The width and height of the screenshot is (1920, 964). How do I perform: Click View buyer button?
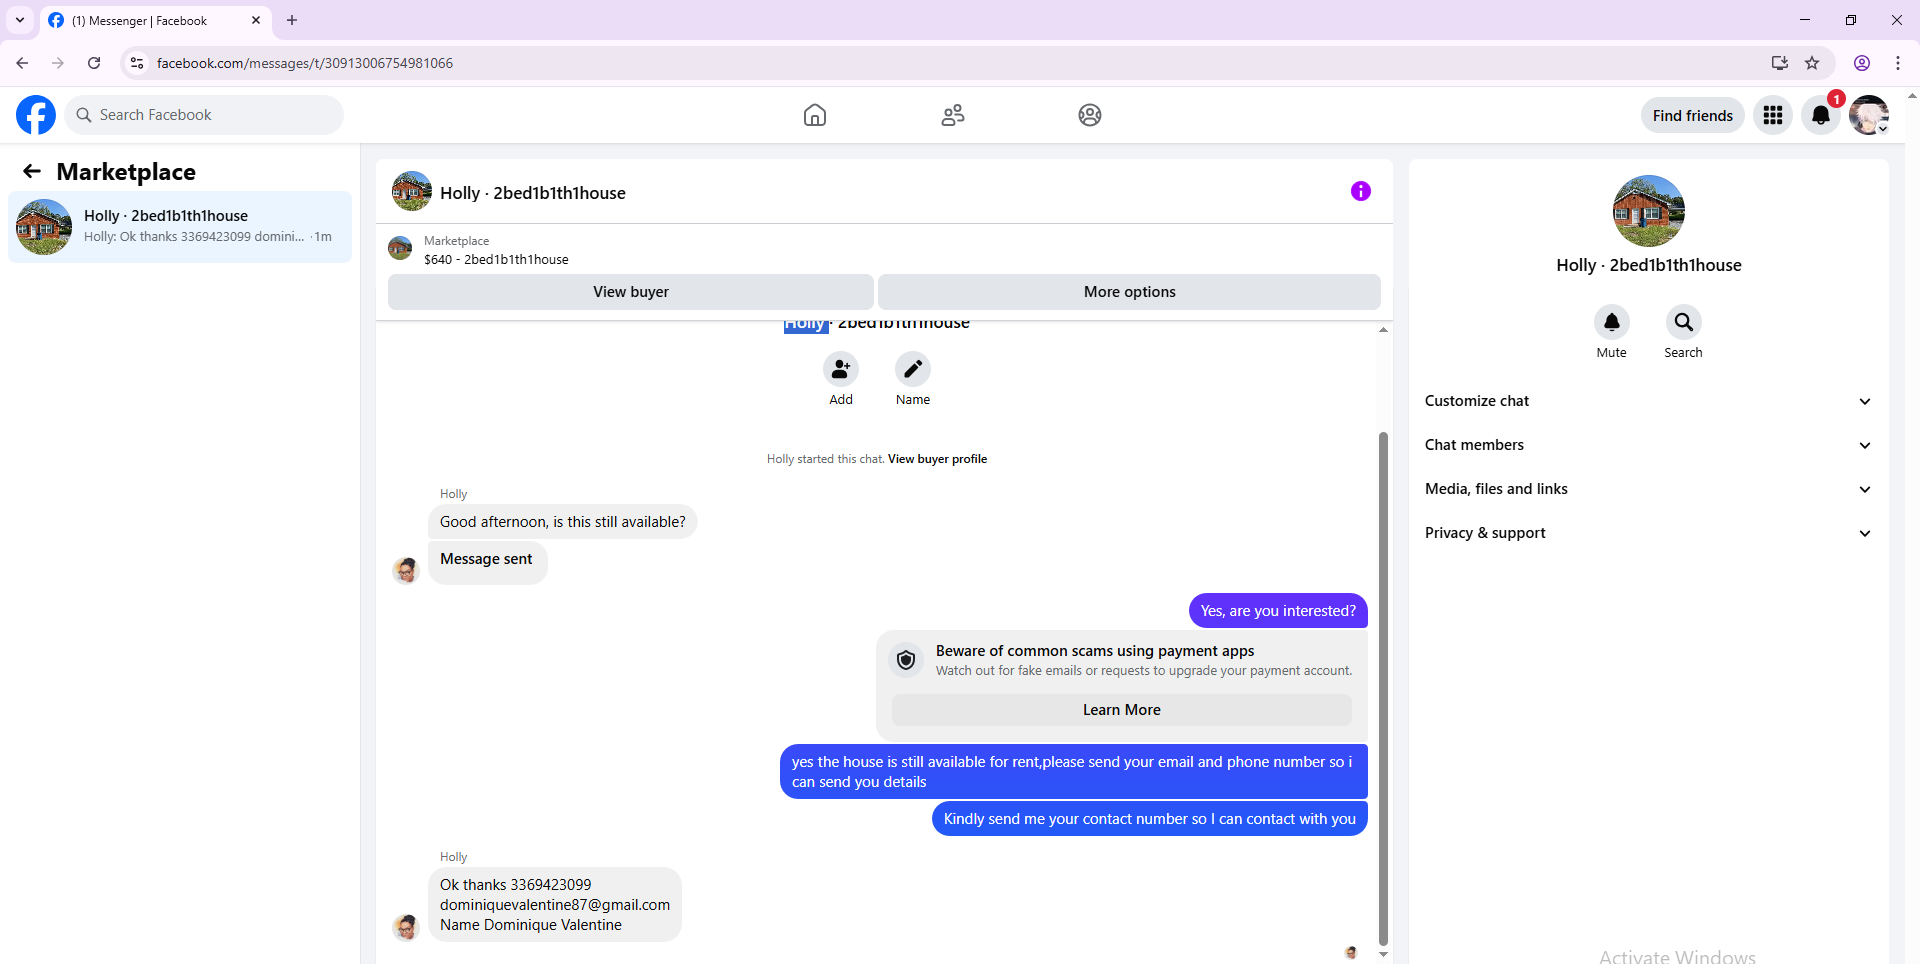(x=631, y=292)
